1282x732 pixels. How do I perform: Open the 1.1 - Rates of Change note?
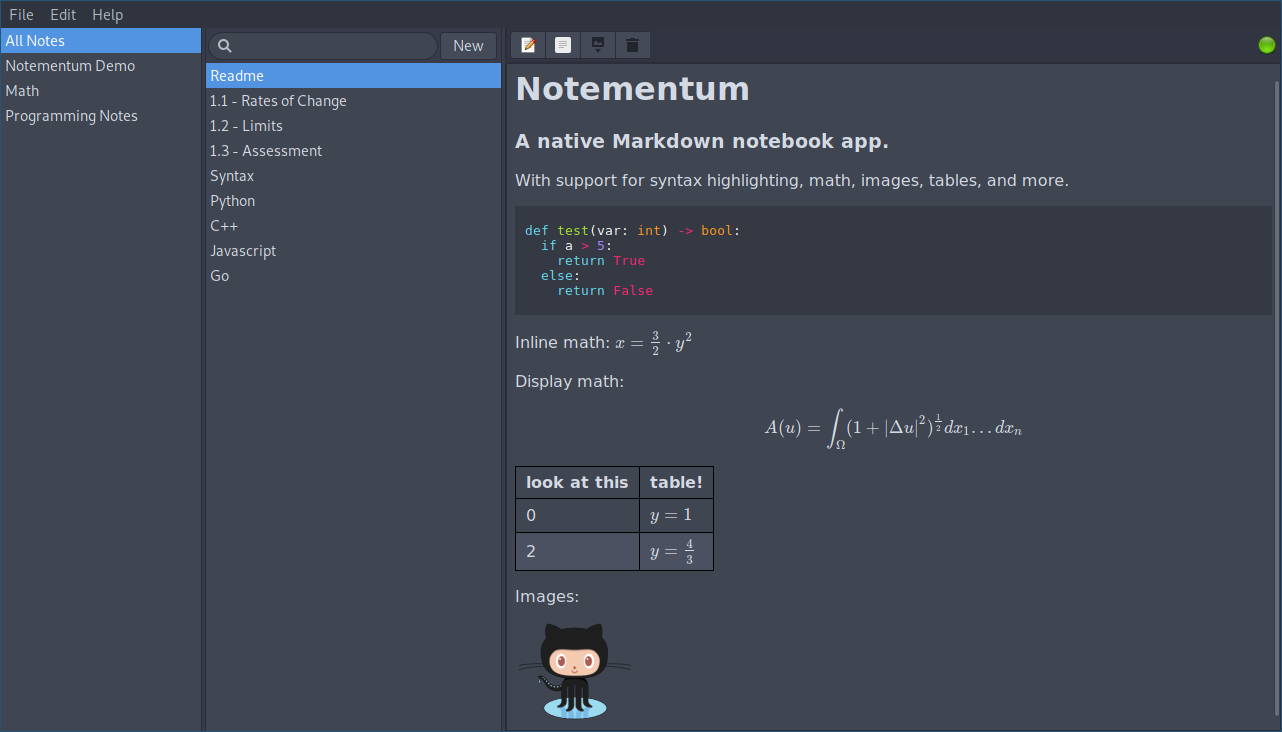[x=278, y=101]
